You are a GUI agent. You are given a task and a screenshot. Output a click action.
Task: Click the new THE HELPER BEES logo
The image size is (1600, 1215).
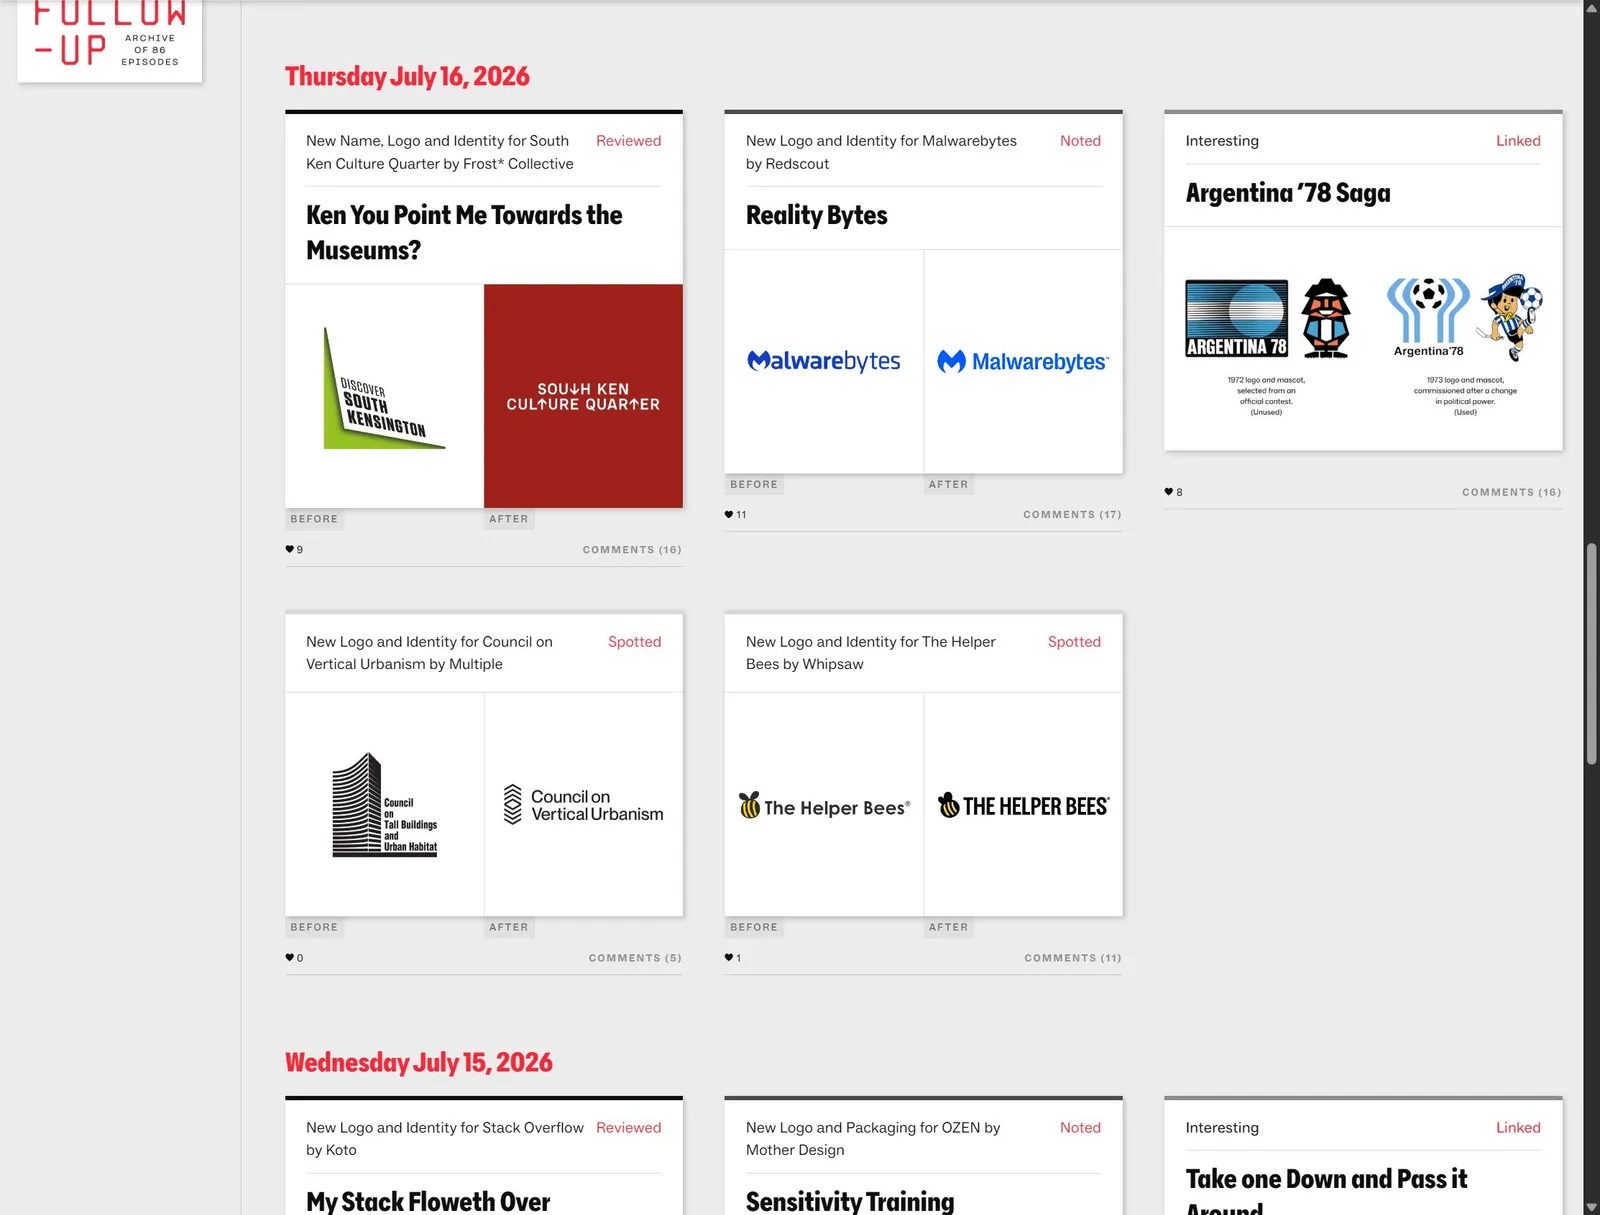1023,804
